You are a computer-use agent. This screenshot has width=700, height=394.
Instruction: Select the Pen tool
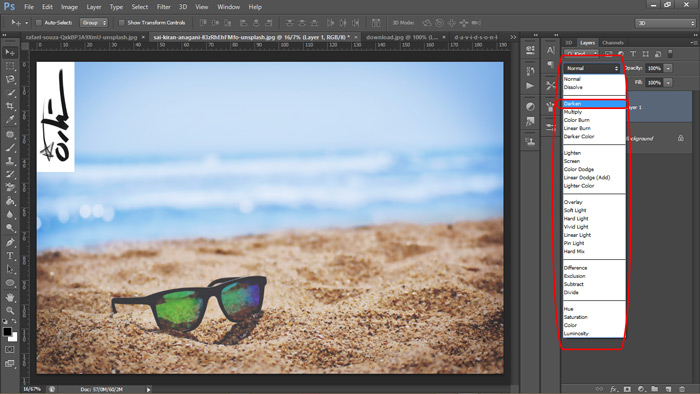[x=10, y=242]
